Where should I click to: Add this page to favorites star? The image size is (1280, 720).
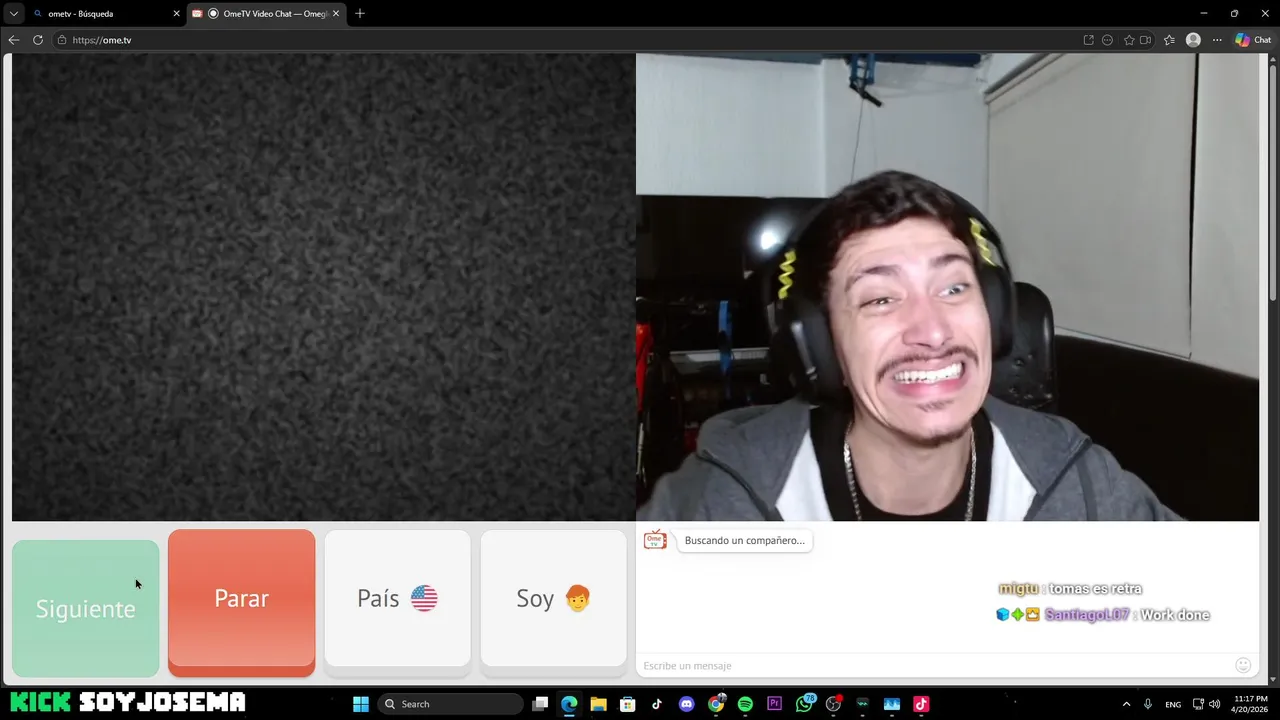1129,40
